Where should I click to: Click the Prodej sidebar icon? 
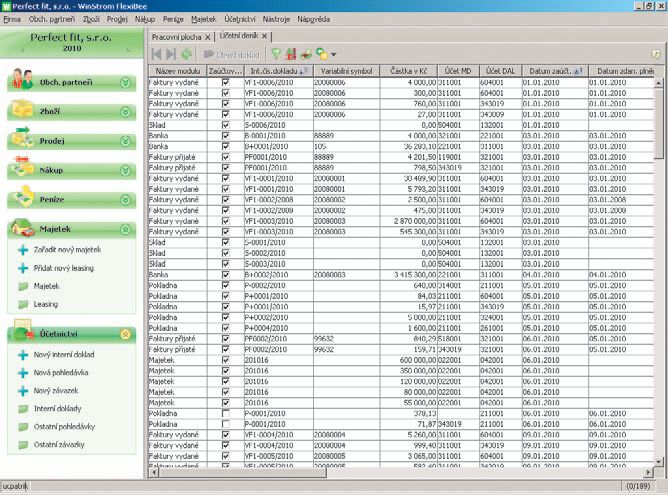pos(23,137)
